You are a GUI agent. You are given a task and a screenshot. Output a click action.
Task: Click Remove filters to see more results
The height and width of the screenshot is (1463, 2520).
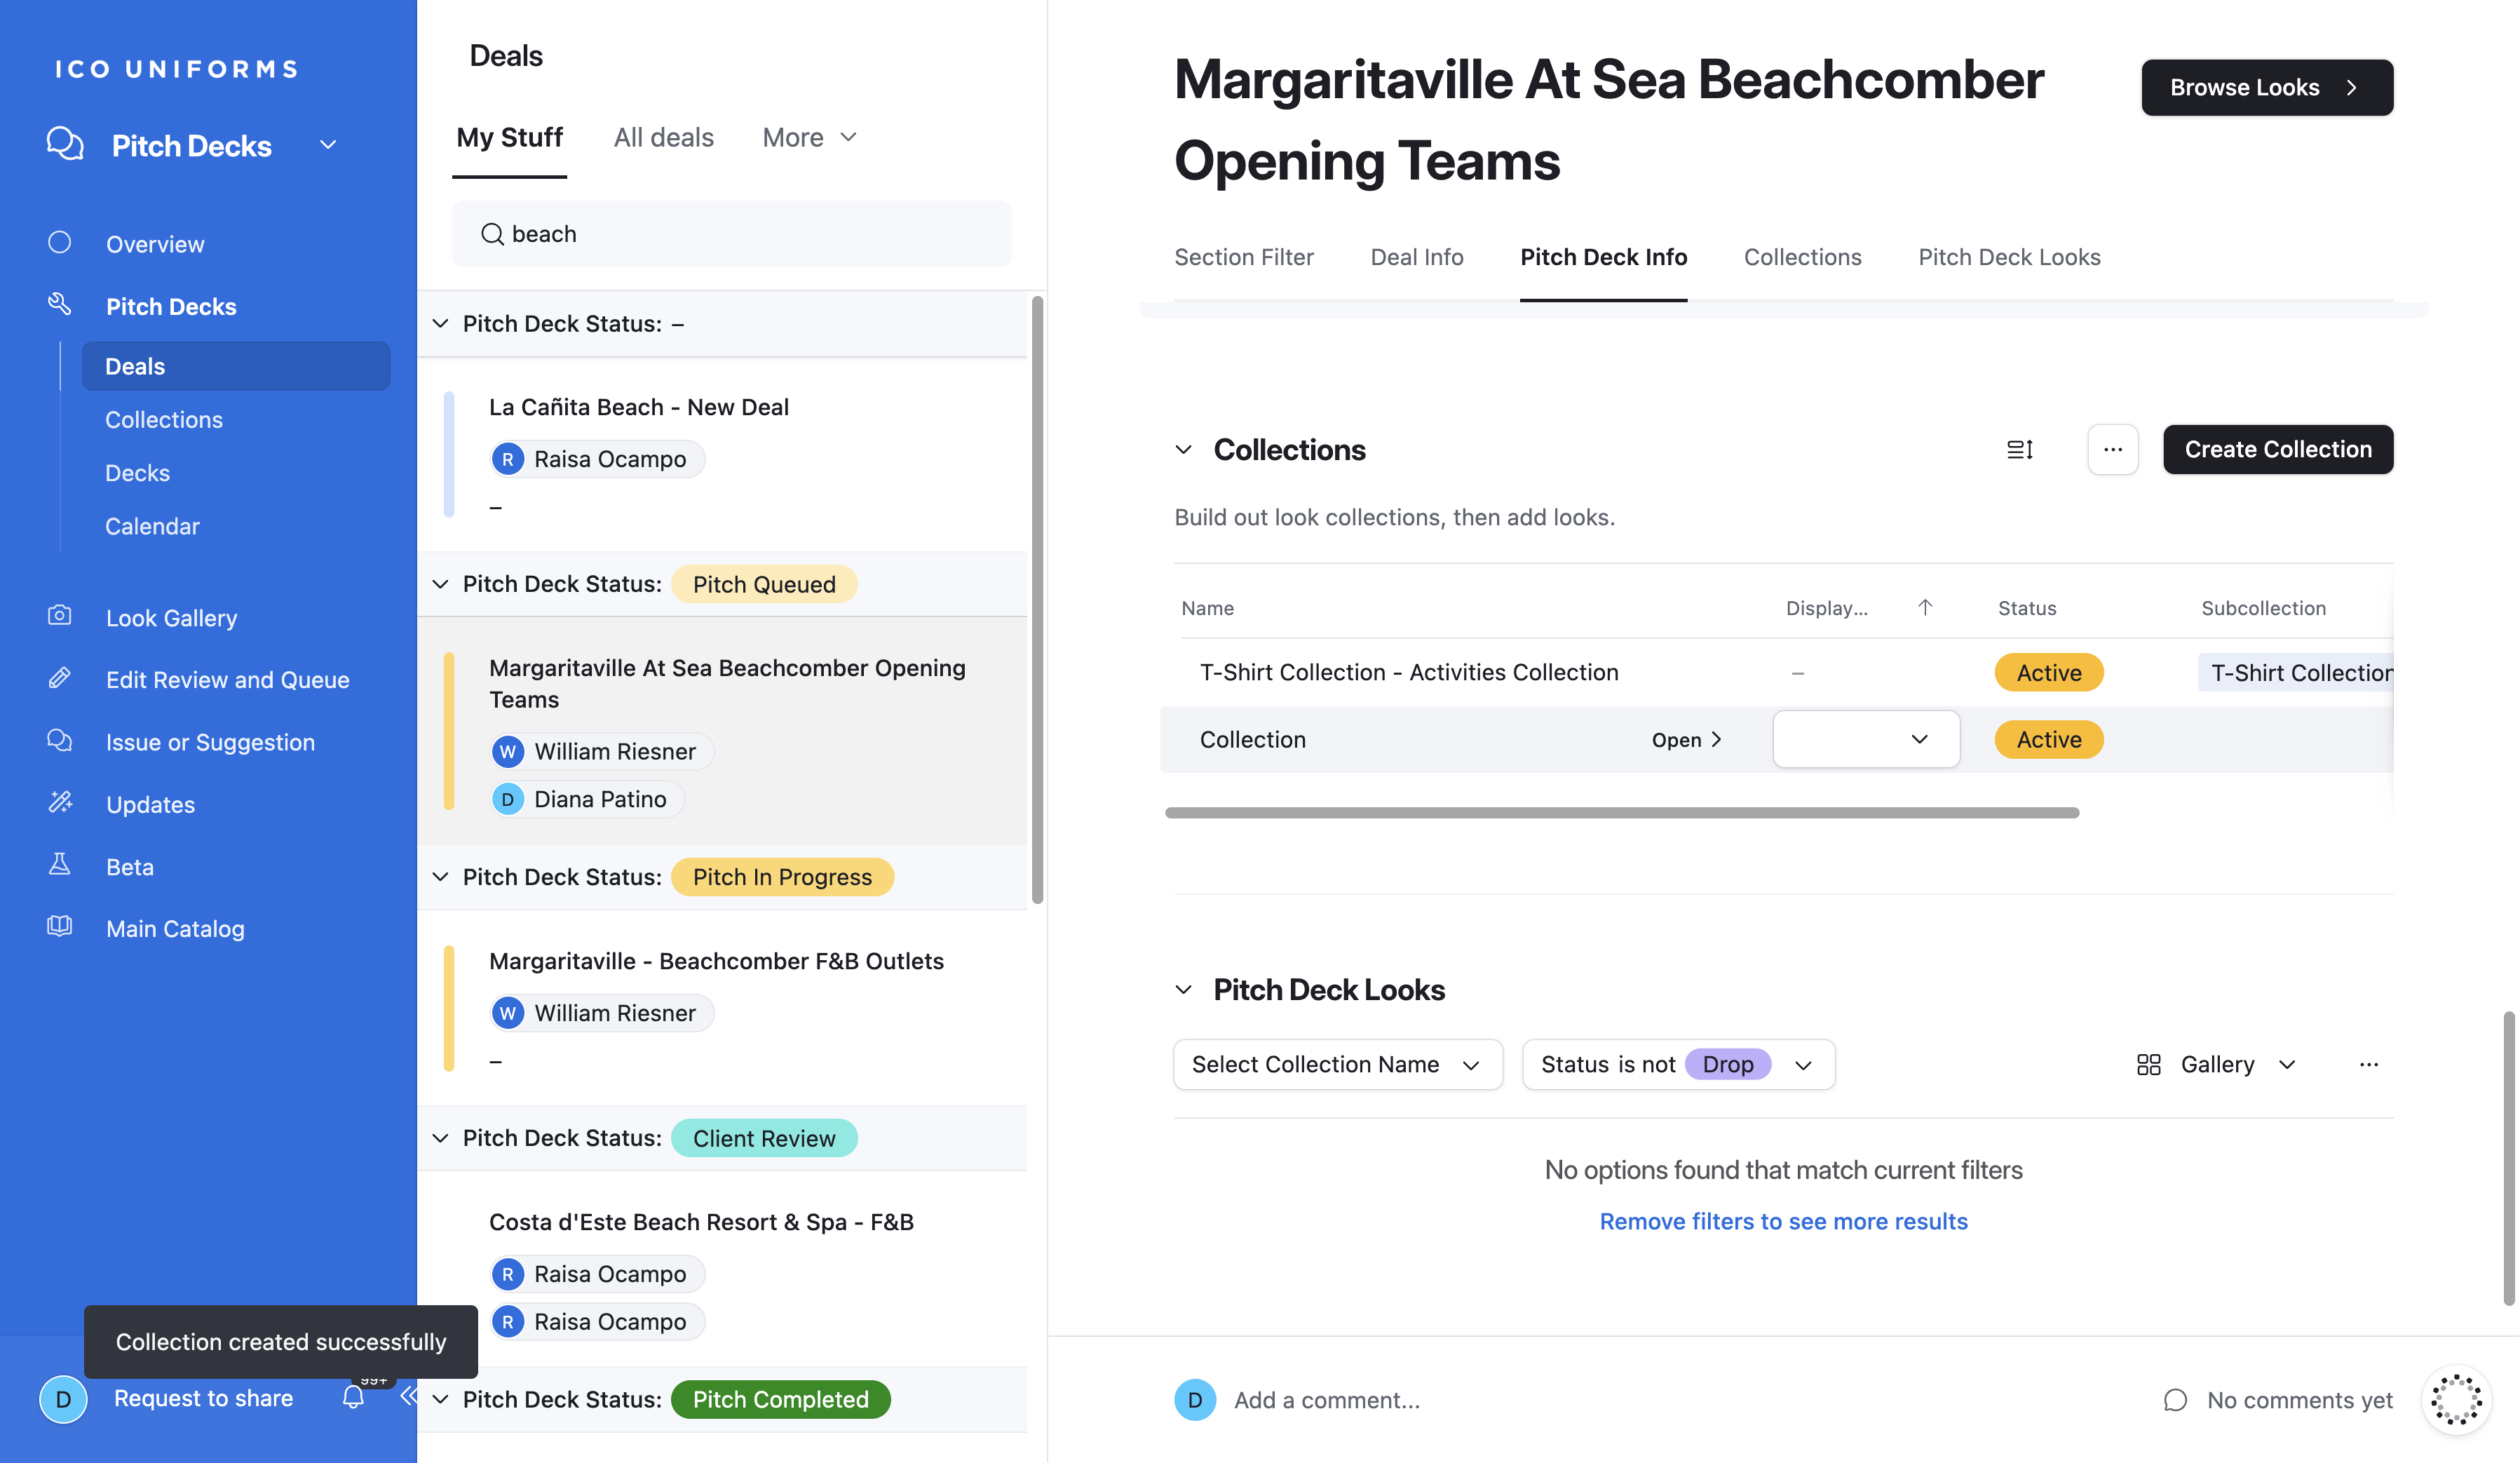pos(1783,1221)
